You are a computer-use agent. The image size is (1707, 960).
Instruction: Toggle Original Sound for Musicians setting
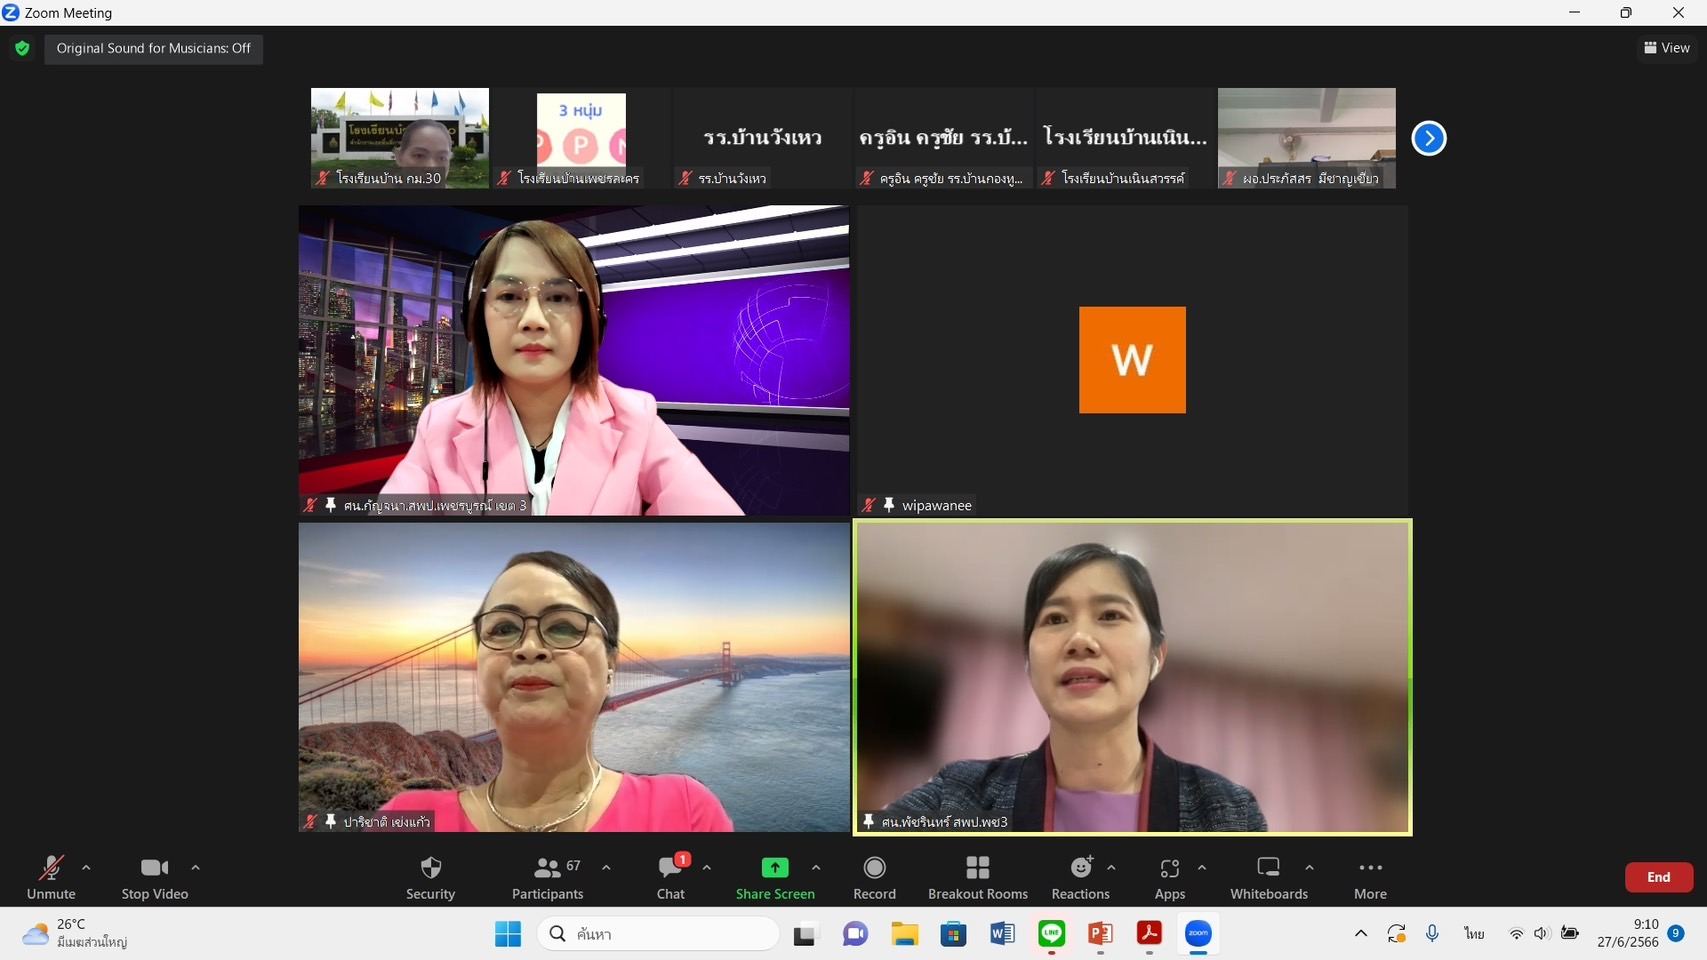(x=153, y=48)
